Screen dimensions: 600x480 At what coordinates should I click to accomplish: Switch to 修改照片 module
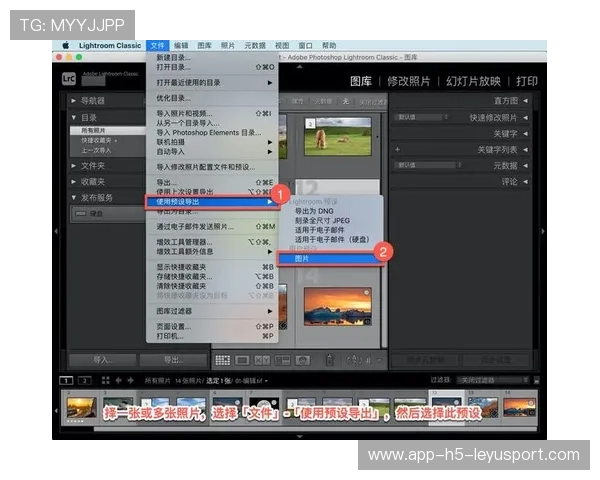(408, 81)
